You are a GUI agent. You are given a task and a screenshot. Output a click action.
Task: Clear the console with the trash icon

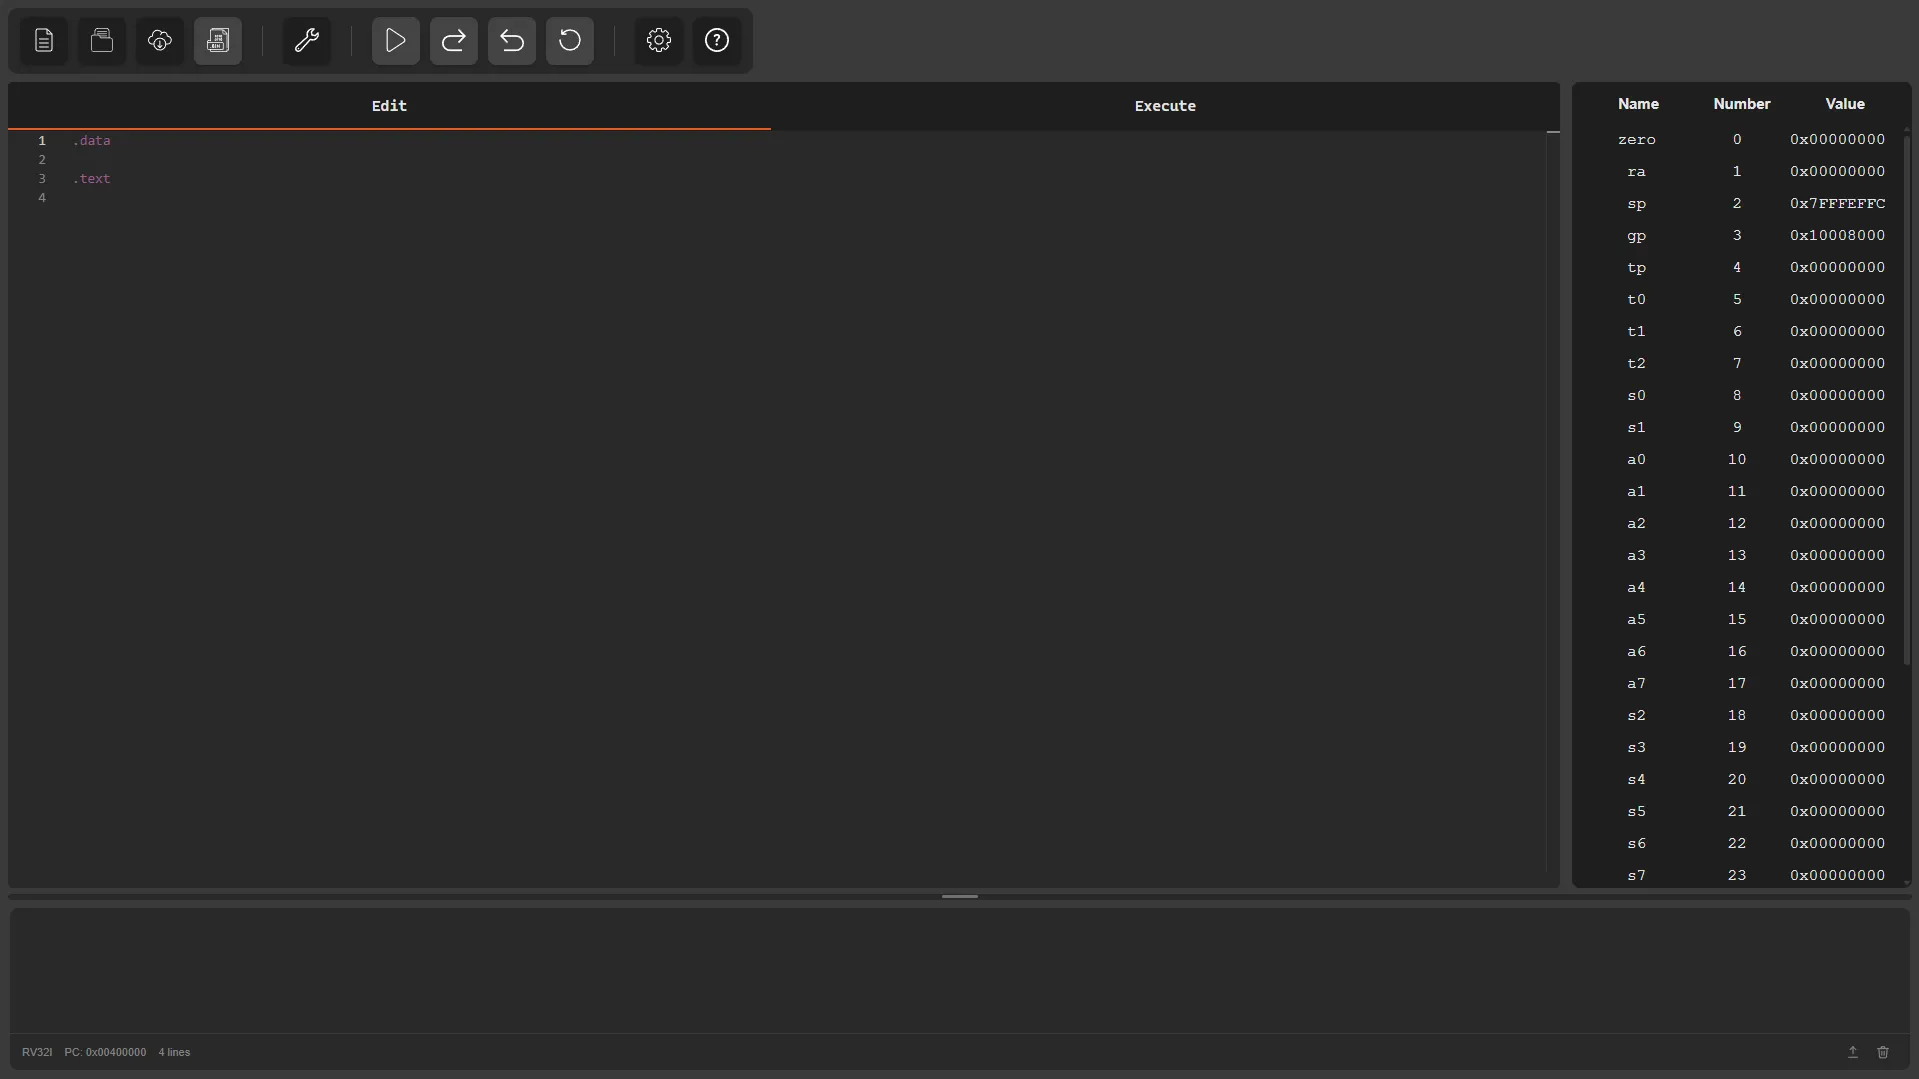pyautogui.click(x=1883, y=1051)
